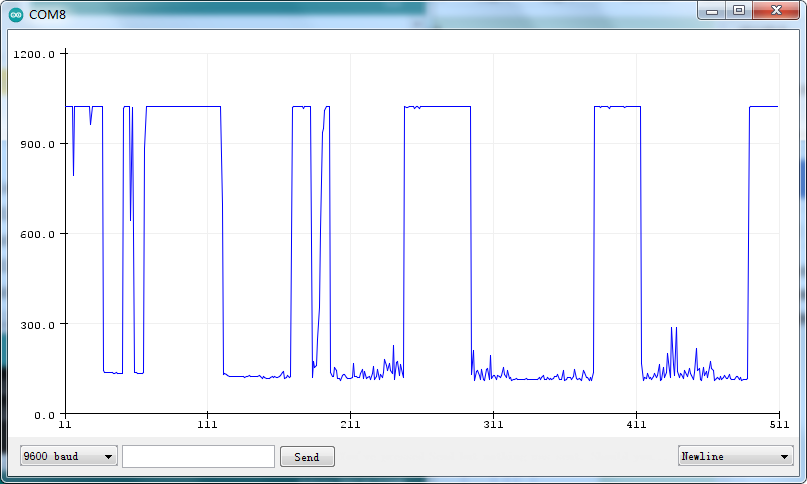
Task: Minimize the COM8 window
Action: pos(712,11)
